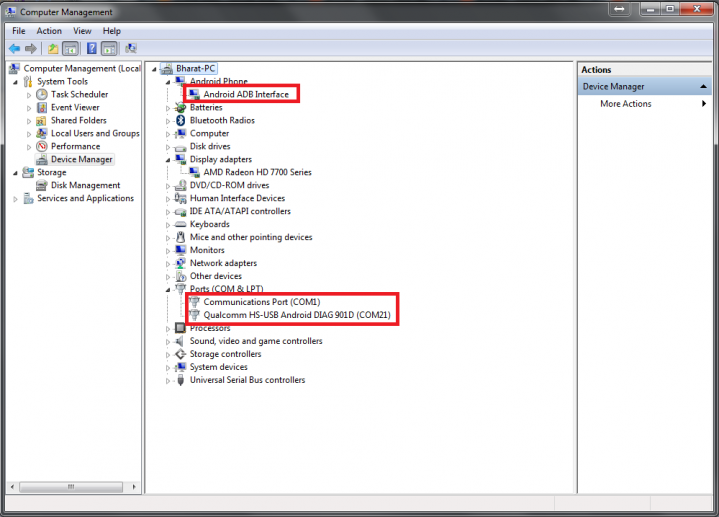Click the Back arrow toolbar icon

pos(15,48)
